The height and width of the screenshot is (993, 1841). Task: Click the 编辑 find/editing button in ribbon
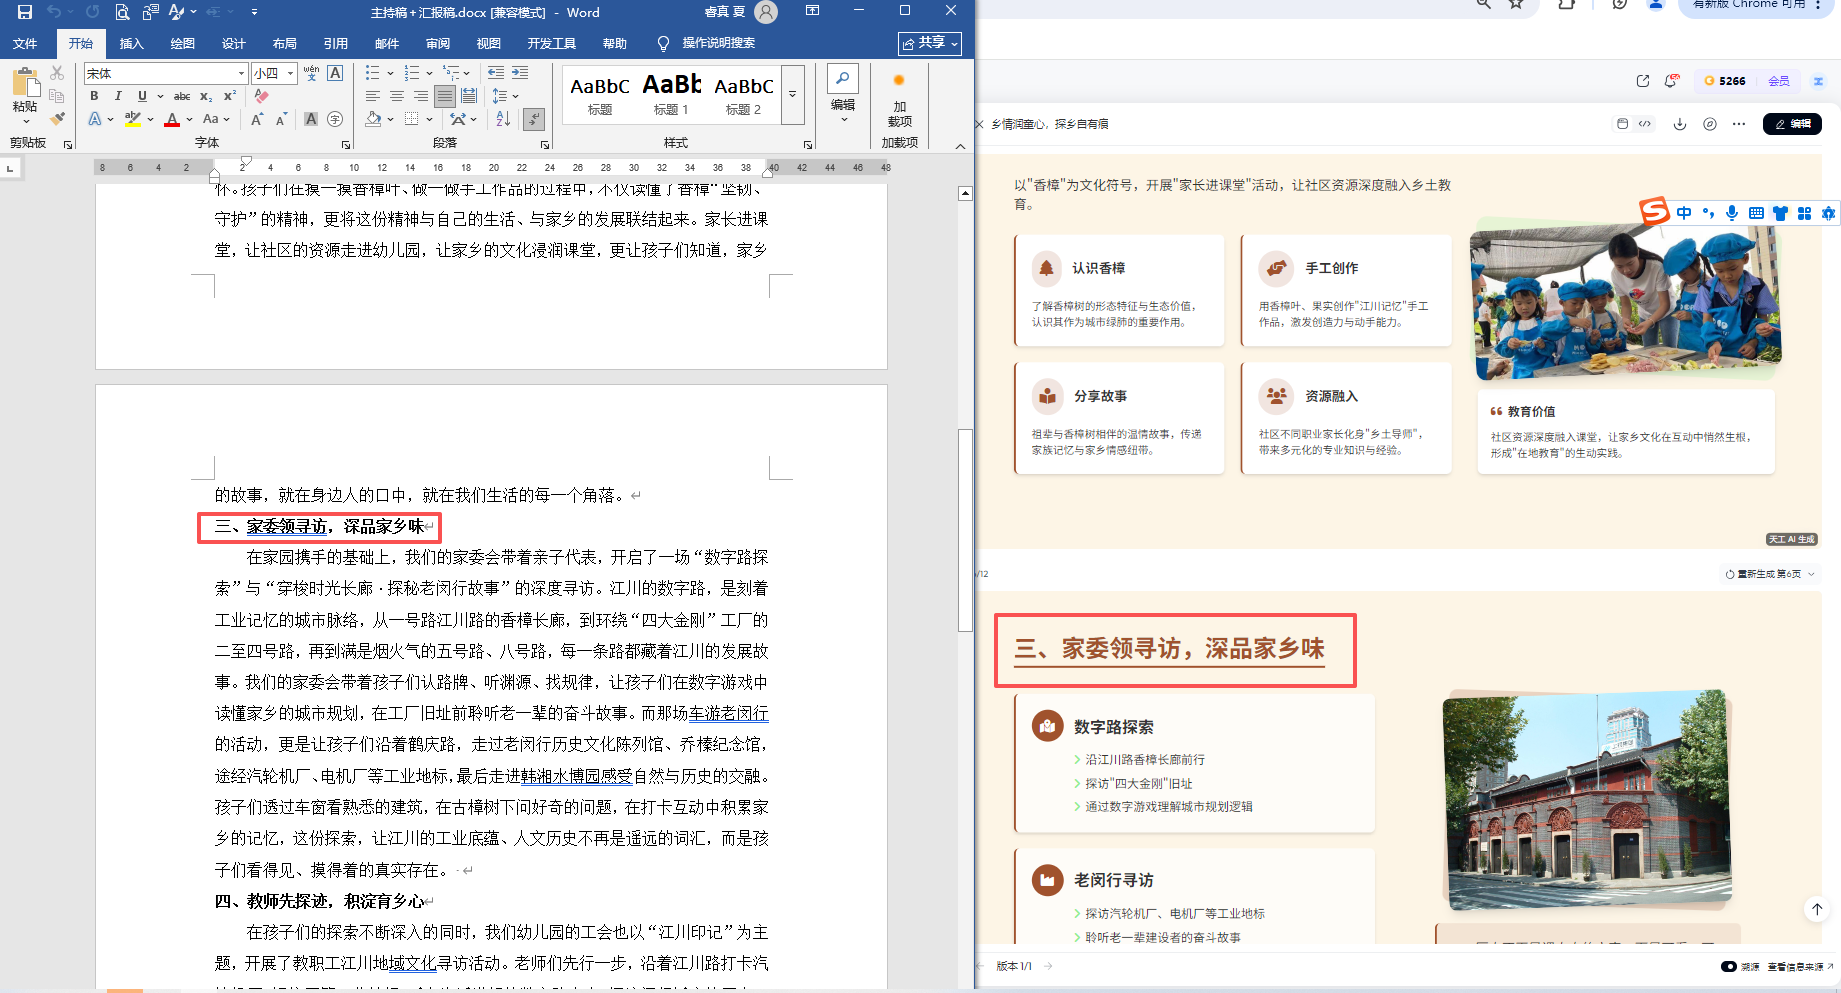pyautogui.click(x=843, y=94)
